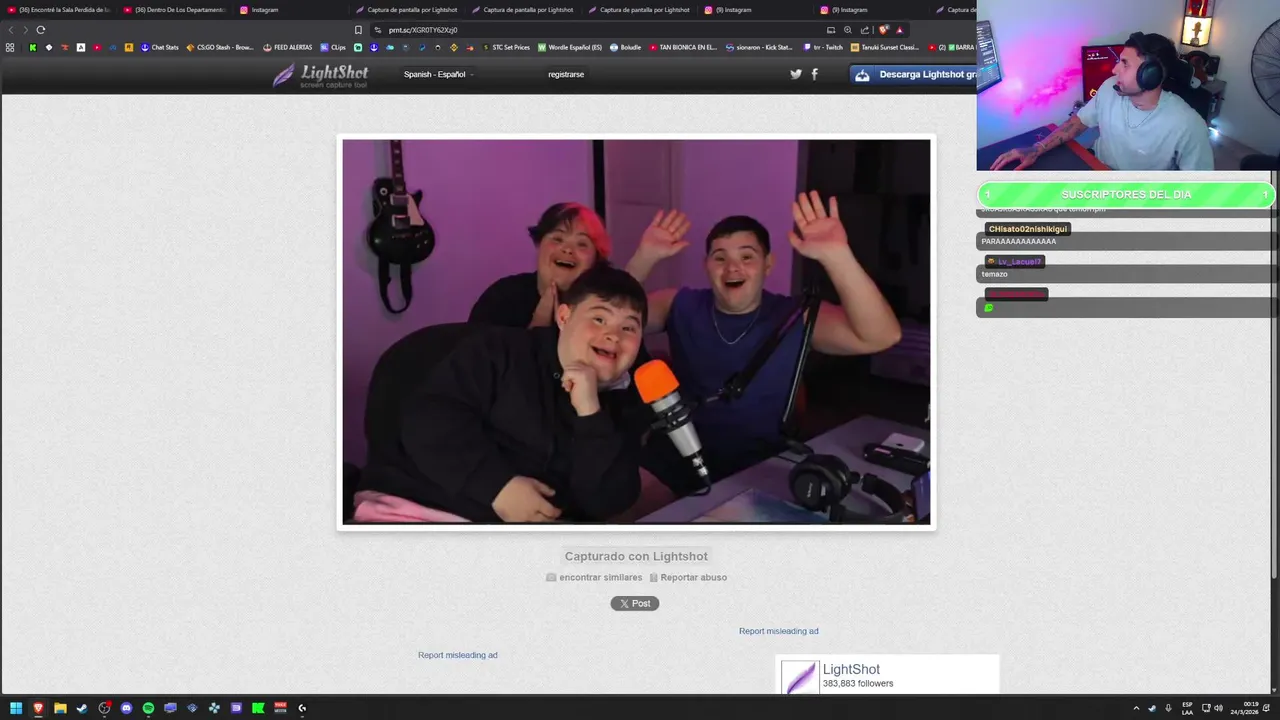Screen dimensions: 1280x720
Task: Switch to Dentro De Los Departamentos tab
Action: [x=175, y=10]
